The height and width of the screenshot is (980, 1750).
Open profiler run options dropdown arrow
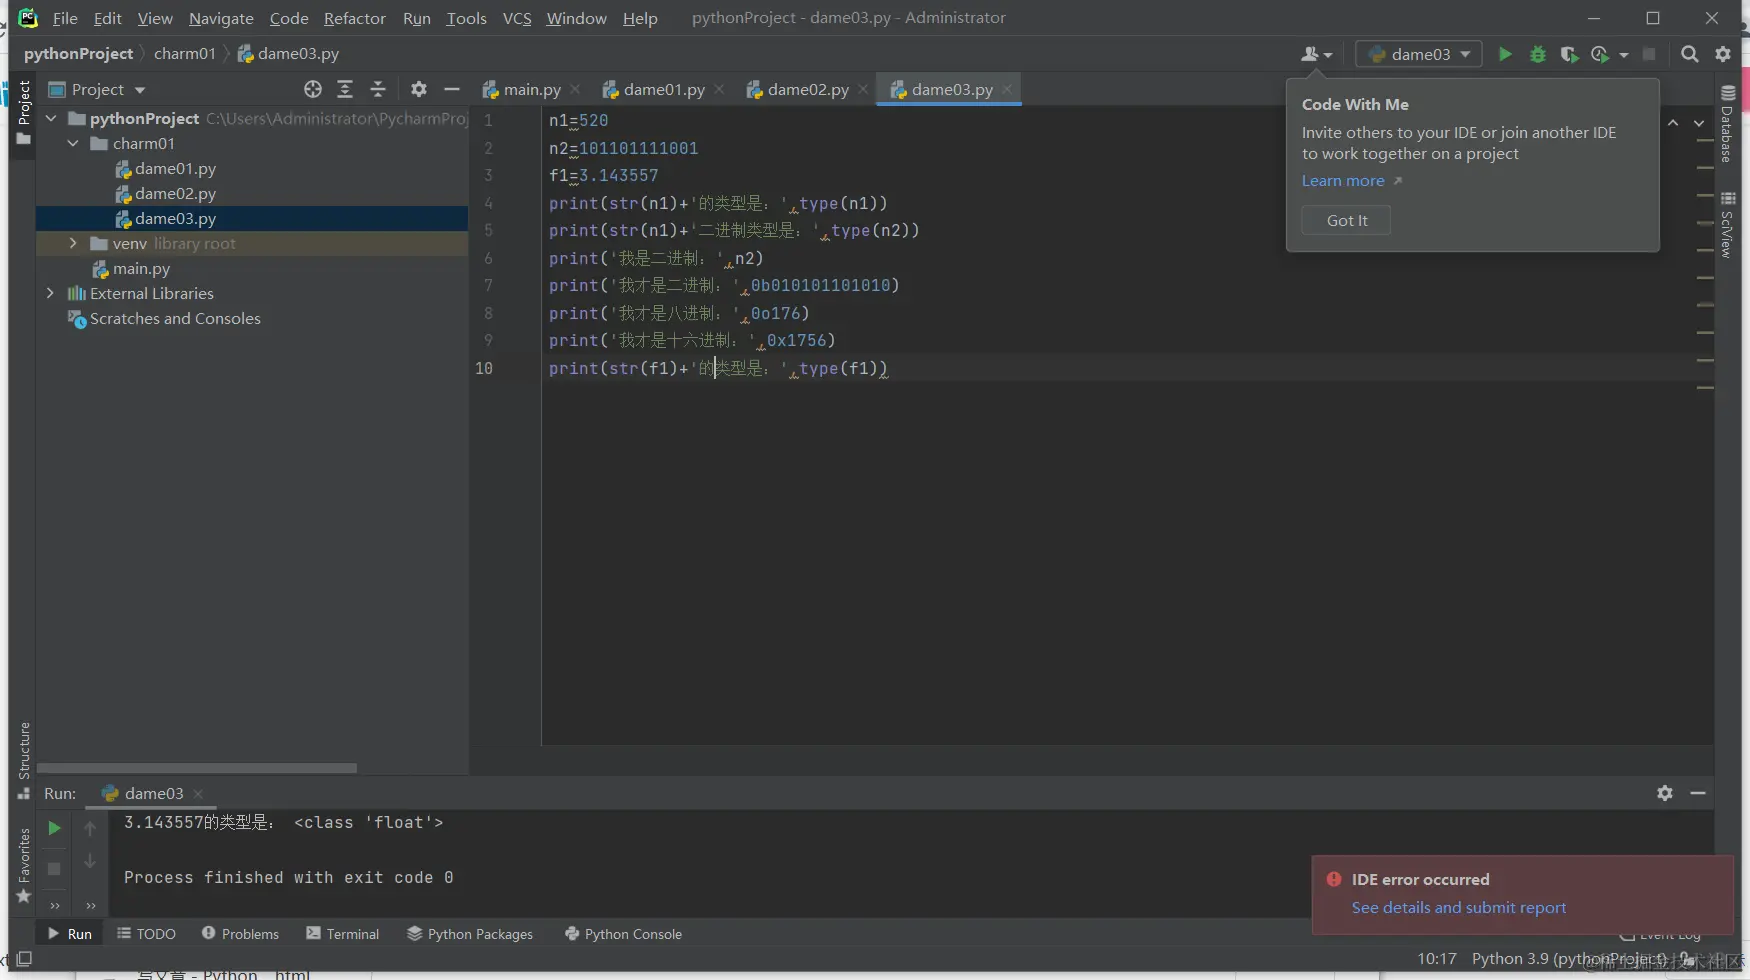(1624, 55)
